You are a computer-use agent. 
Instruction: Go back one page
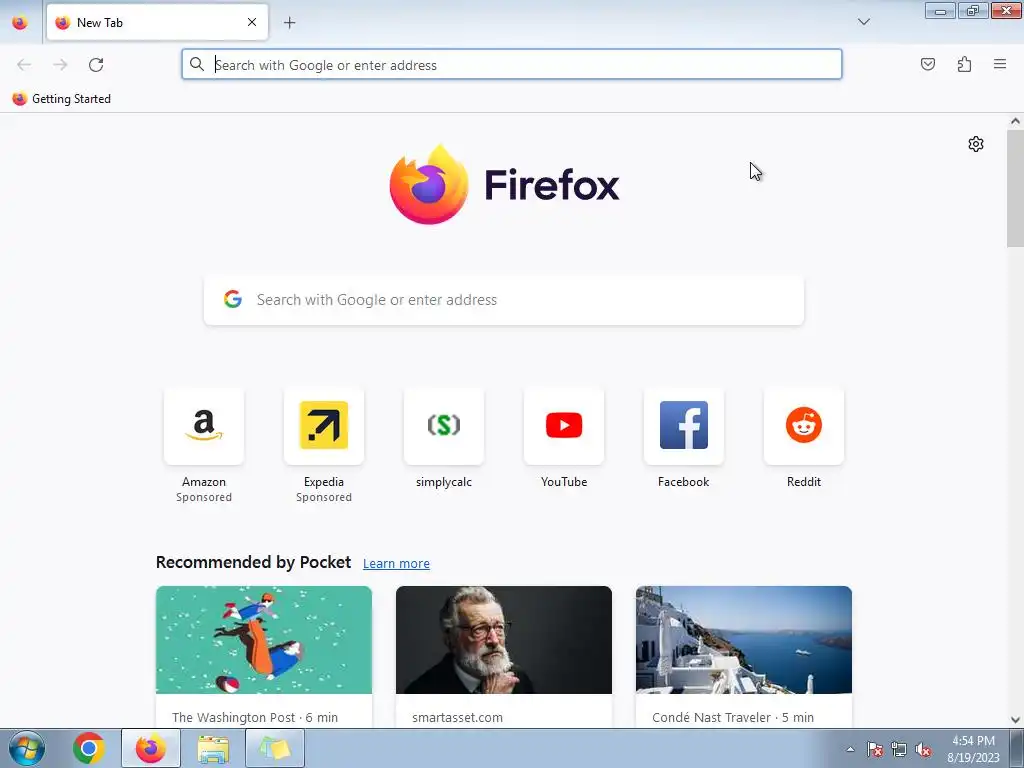24,65
